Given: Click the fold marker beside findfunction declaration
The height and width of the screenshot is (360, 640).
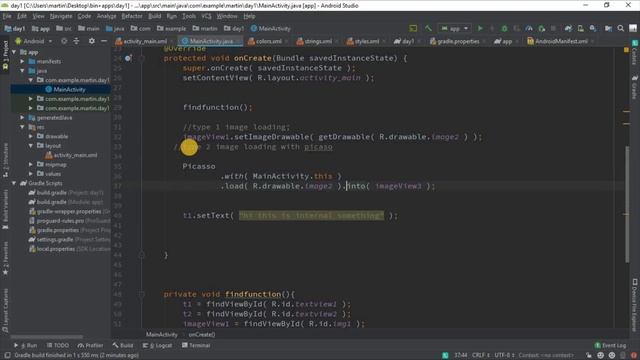Looking at the screenshot, I should 142,294.
